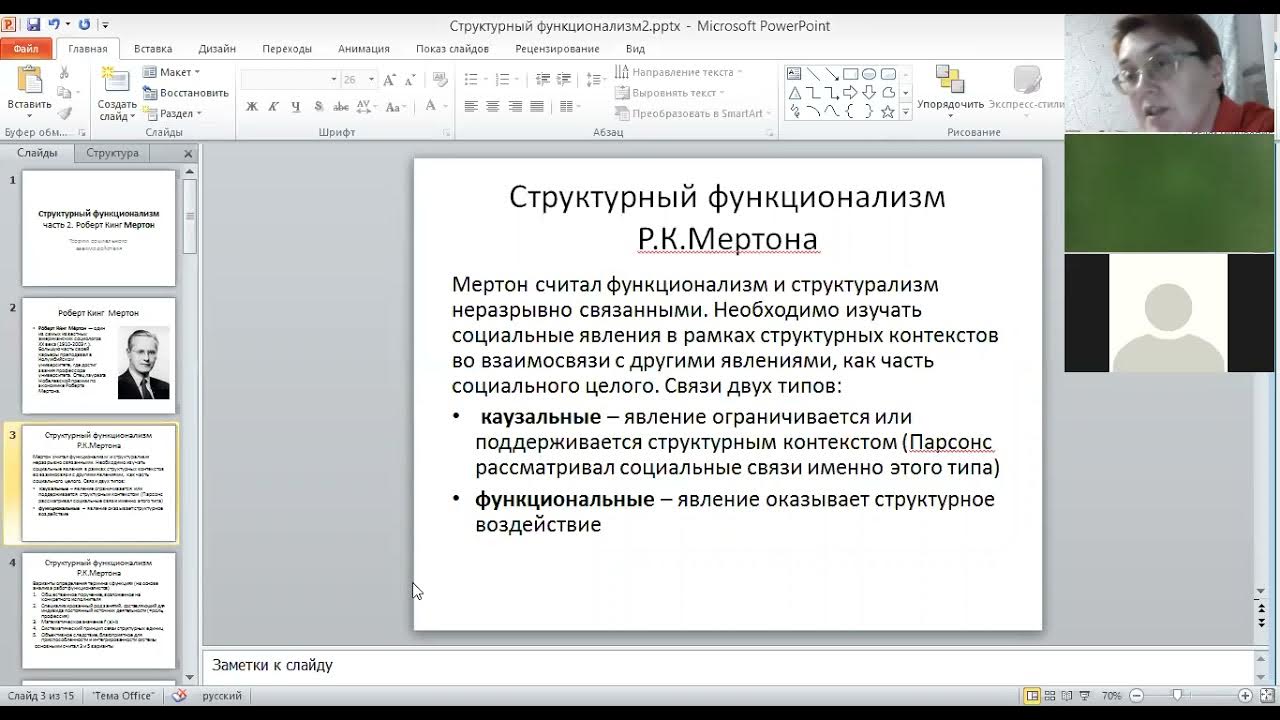Click into Заметки к слайду notes field
1280x720 pixels.
point(727,665)
